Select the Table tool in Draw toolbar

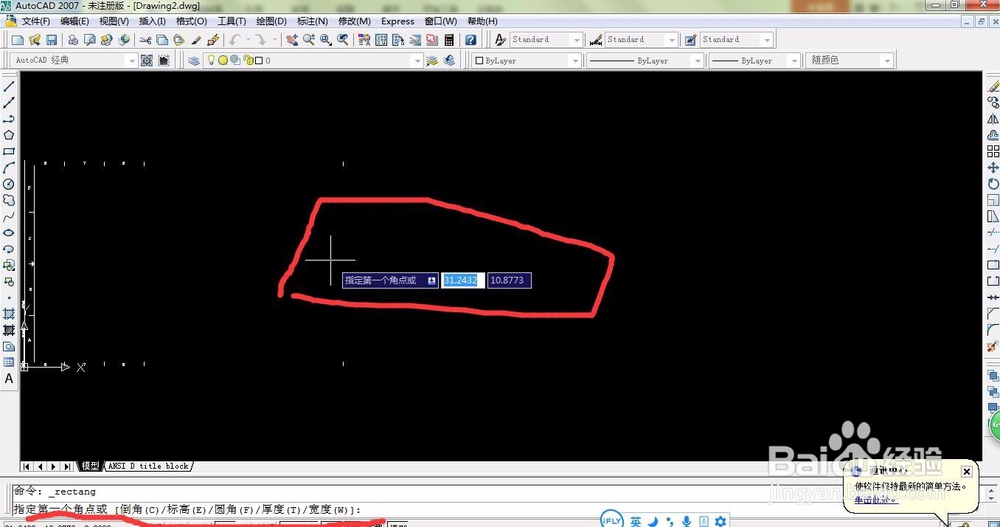coord(9,362)
